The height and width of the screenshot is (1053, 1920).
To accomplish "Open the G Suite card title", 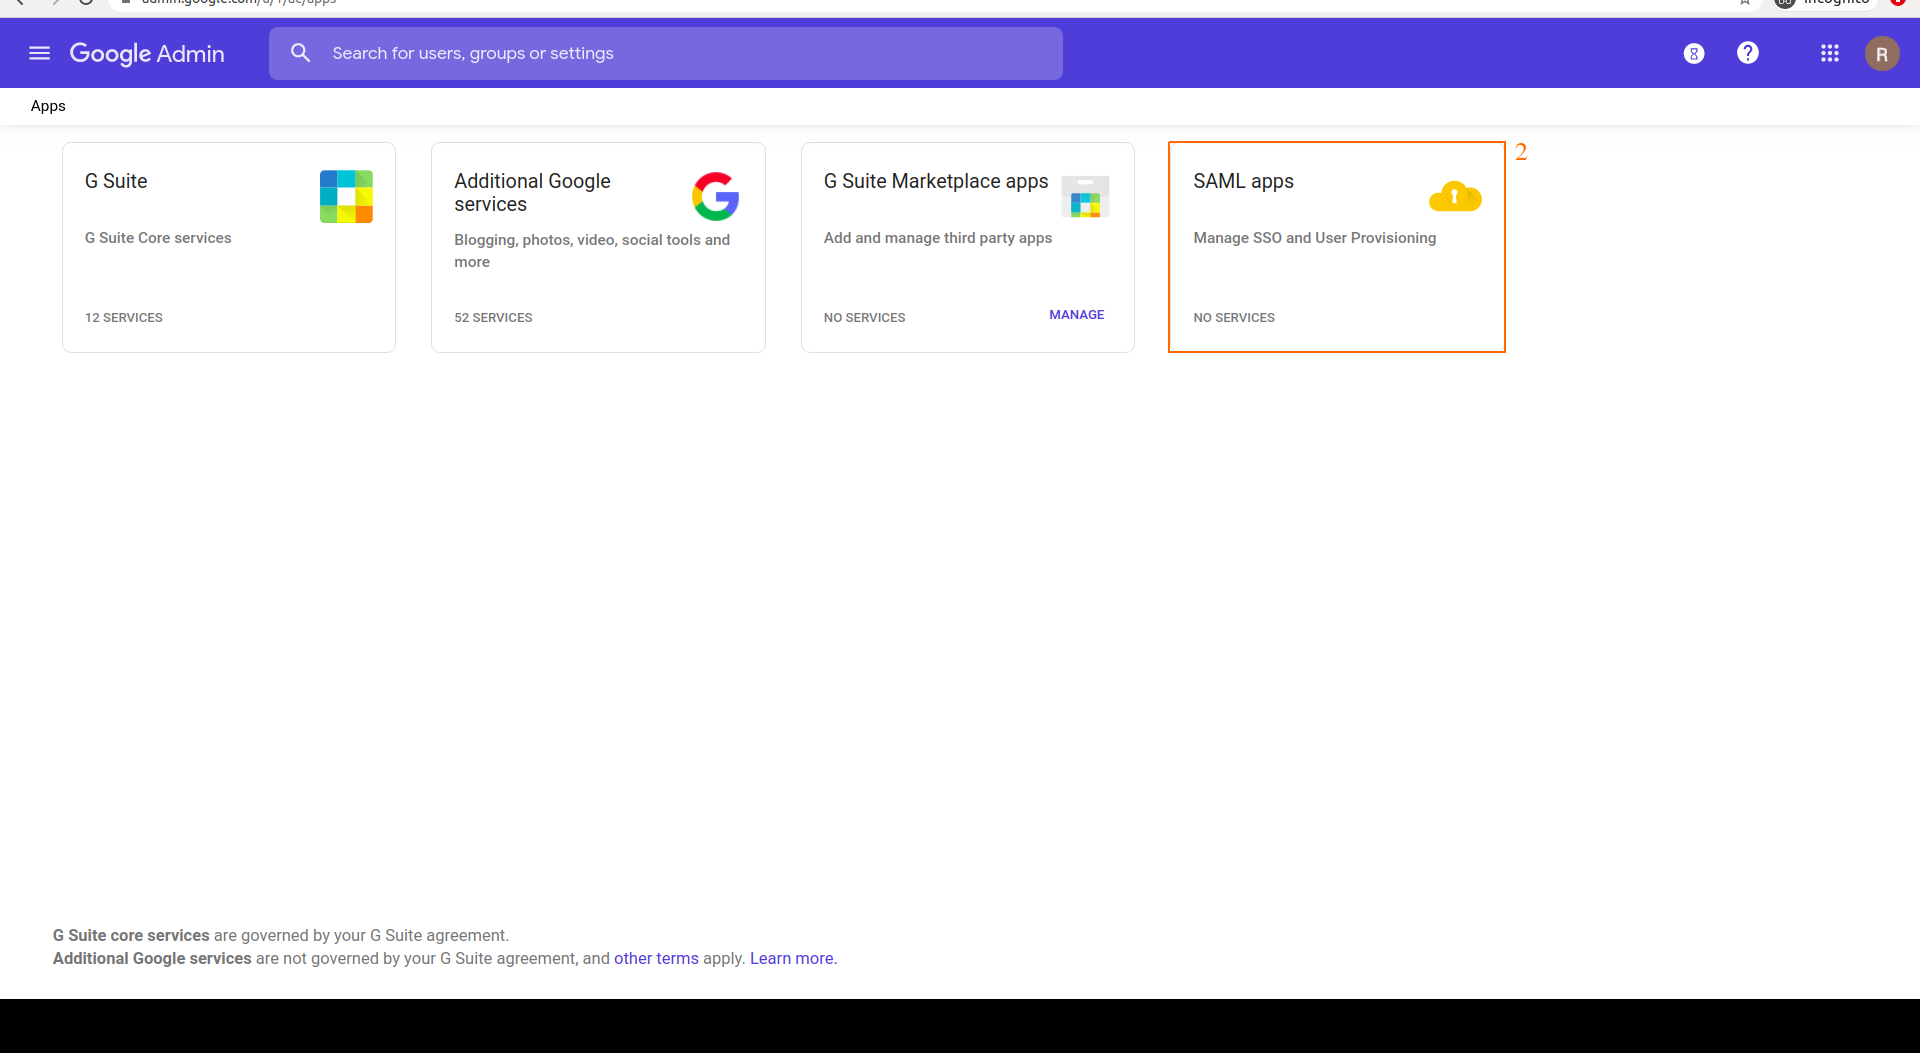I will click(x=116, y=181).
